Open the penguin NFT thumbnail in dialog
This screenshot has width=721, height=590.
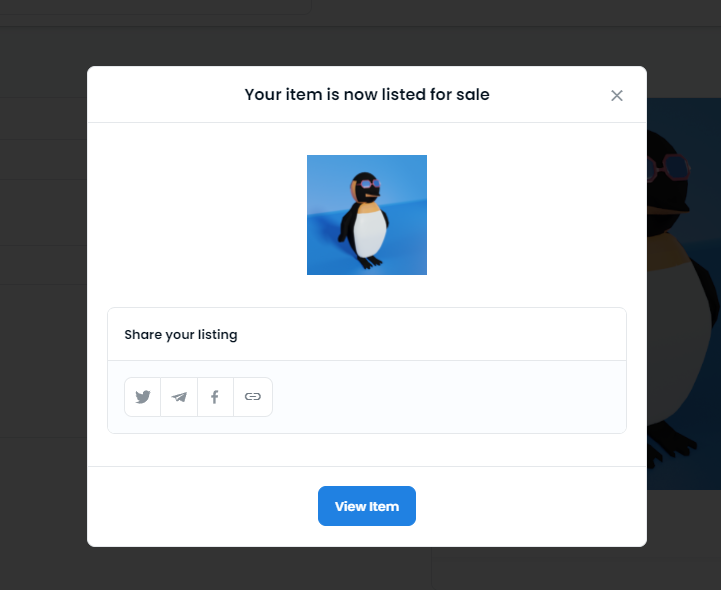[367, 215]
